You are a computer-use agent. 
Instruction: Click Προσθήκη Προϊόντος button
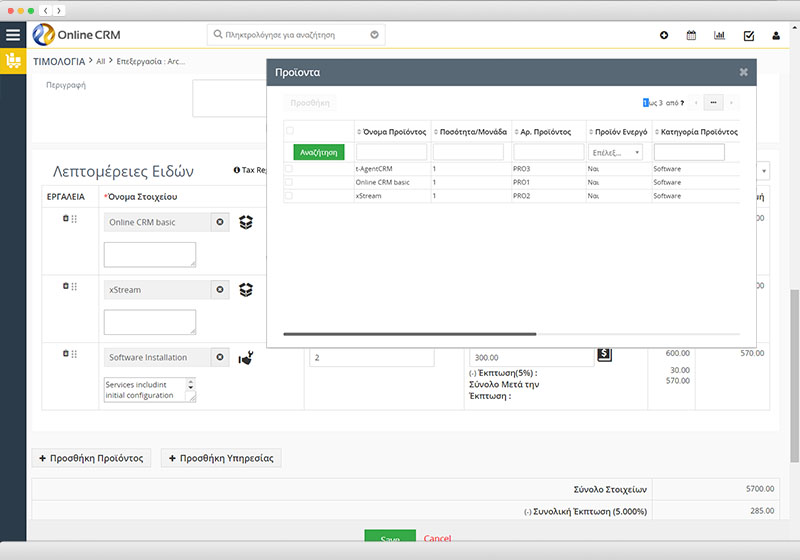coord(91,458)
